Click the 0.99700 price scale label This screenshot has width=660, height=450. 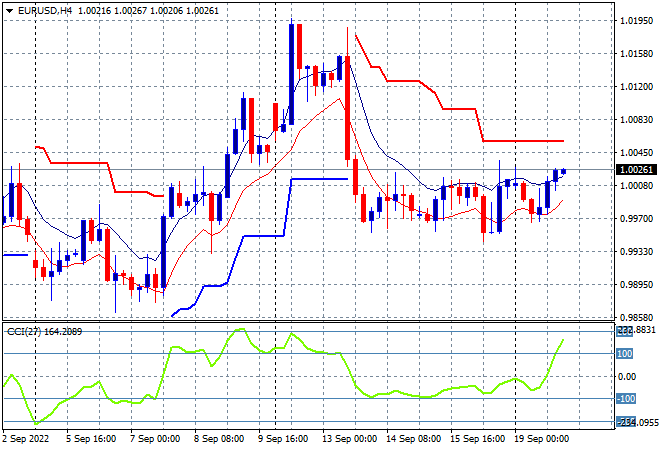click(636, 218)
